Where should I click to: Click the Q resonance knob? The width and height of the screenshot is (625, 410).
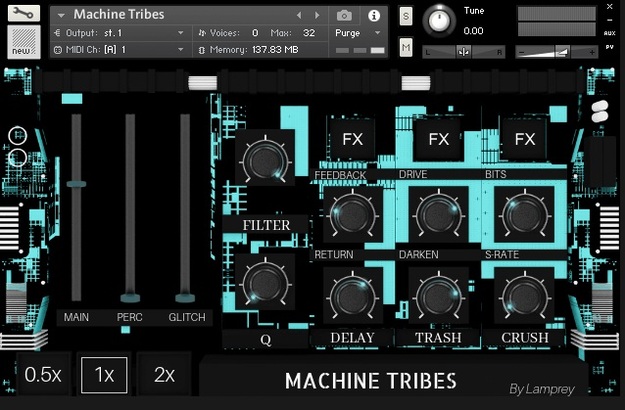(x=265, y=283)
